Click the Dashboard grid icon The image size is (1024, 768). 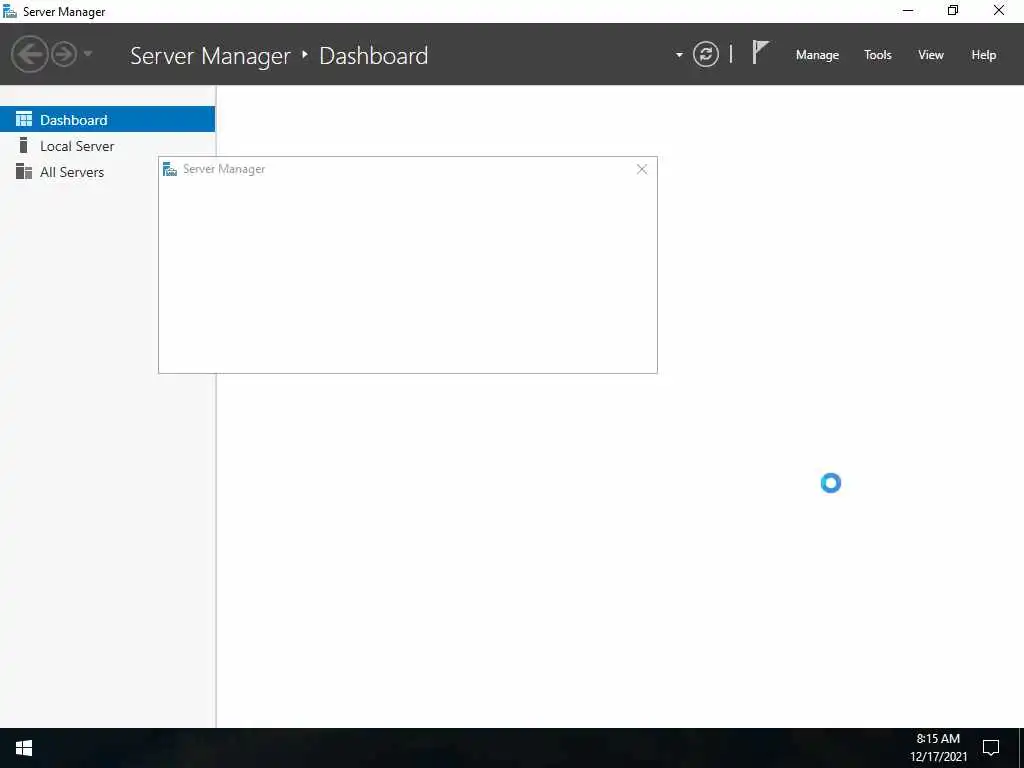[24, 119]
